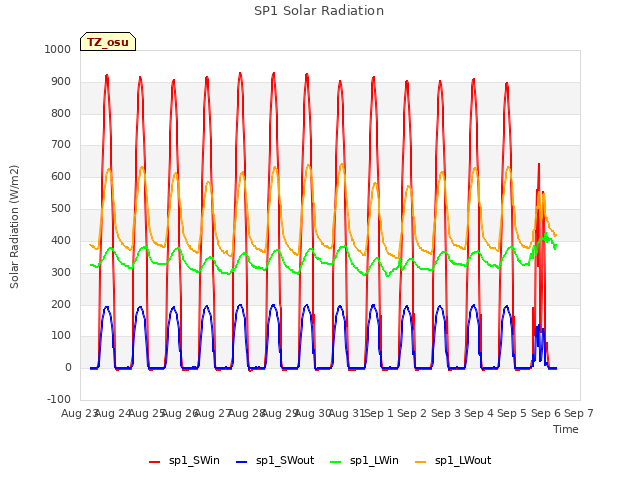640x480 pixels.
Task: Click the Aug 31 x-axis label
Action: 347,413
